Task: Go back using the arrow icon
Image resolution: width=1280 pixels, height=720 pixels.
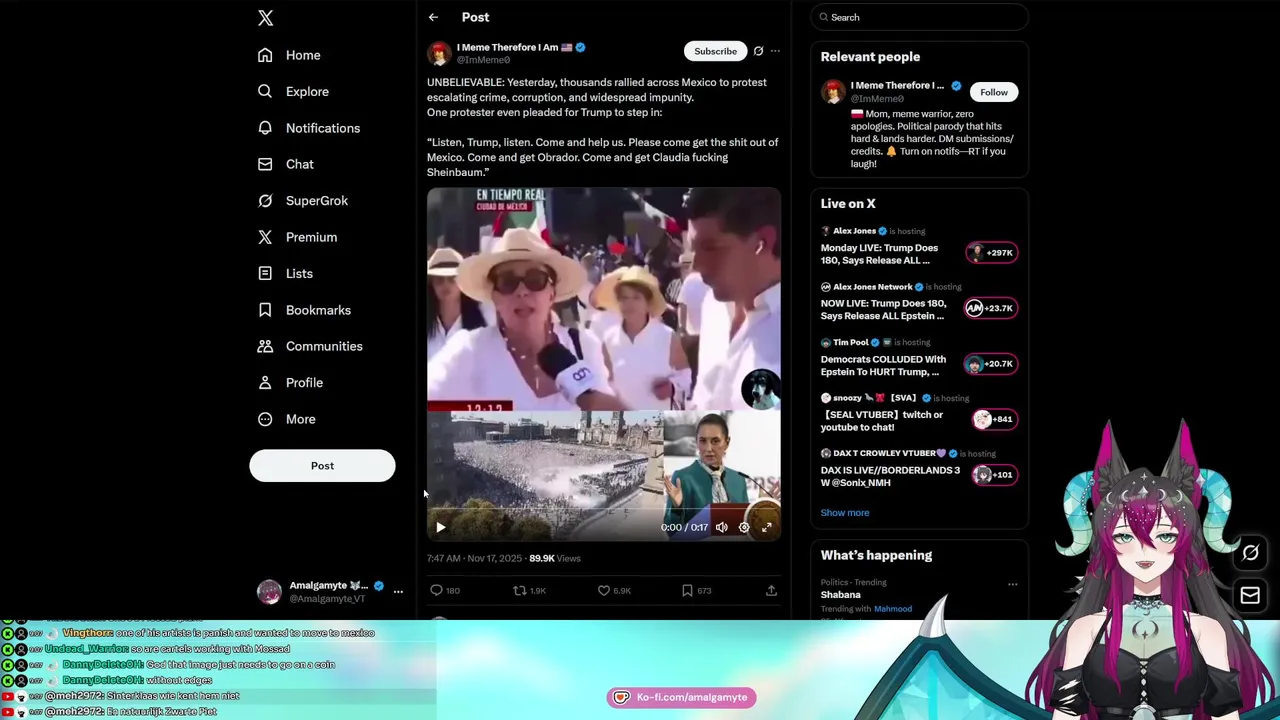Action: 433,17
